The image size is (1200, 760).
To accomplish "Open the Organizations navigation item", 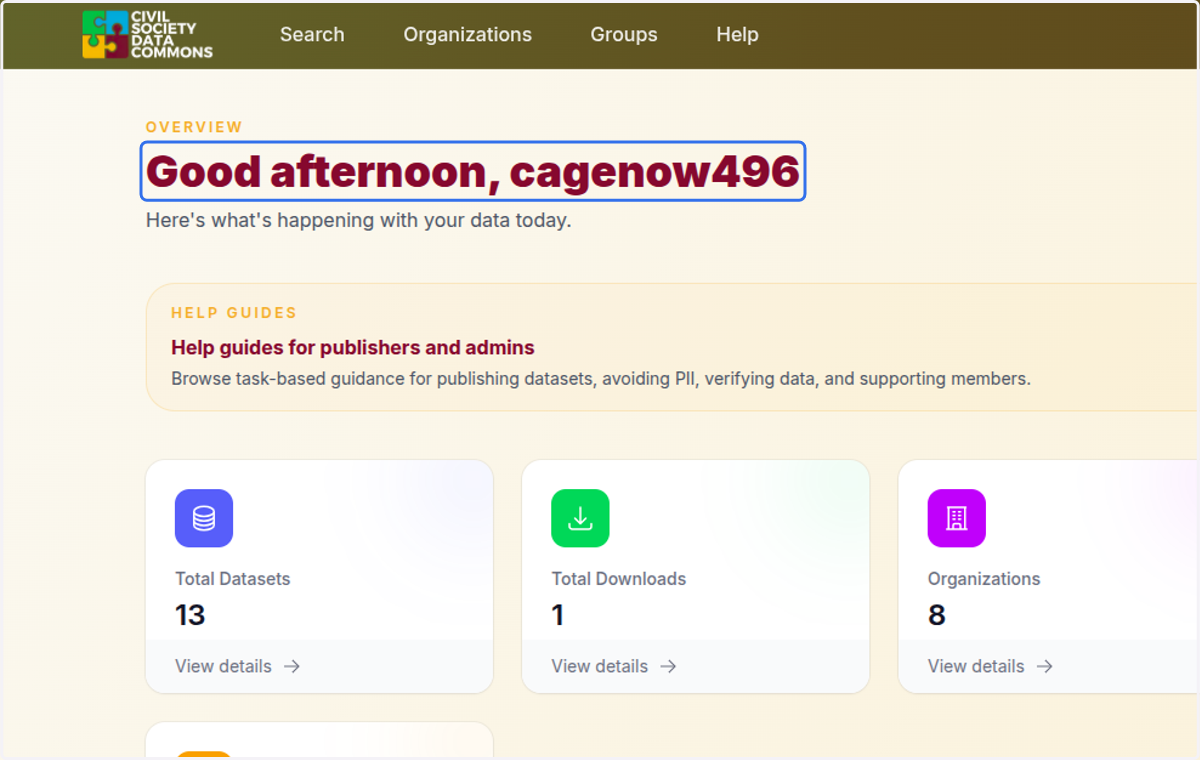I will [467, 34].
